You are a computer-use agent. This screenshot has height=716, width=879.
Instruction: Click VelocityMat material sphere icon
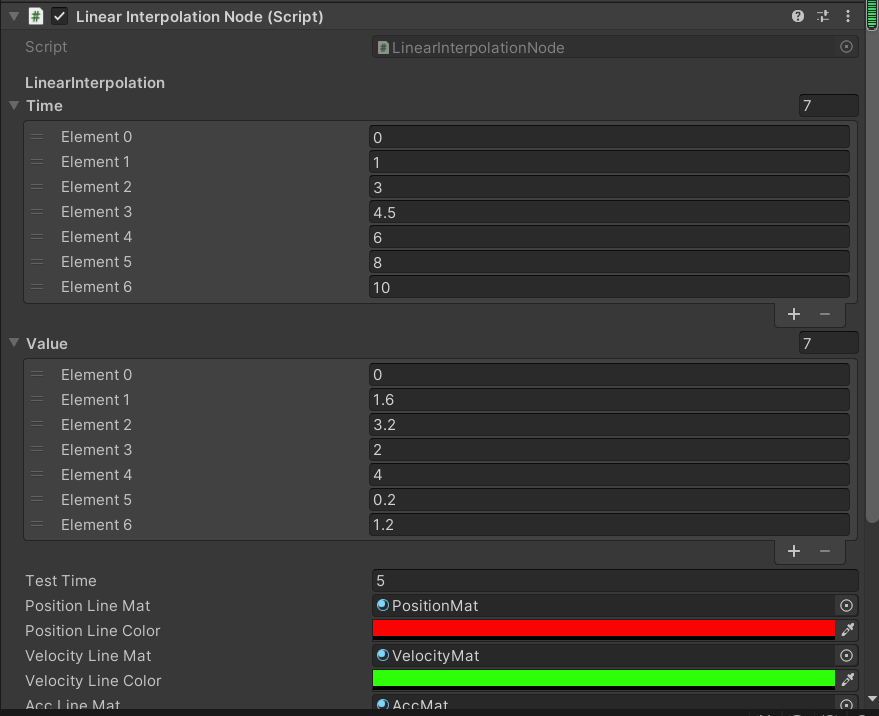tap(383, 655)
